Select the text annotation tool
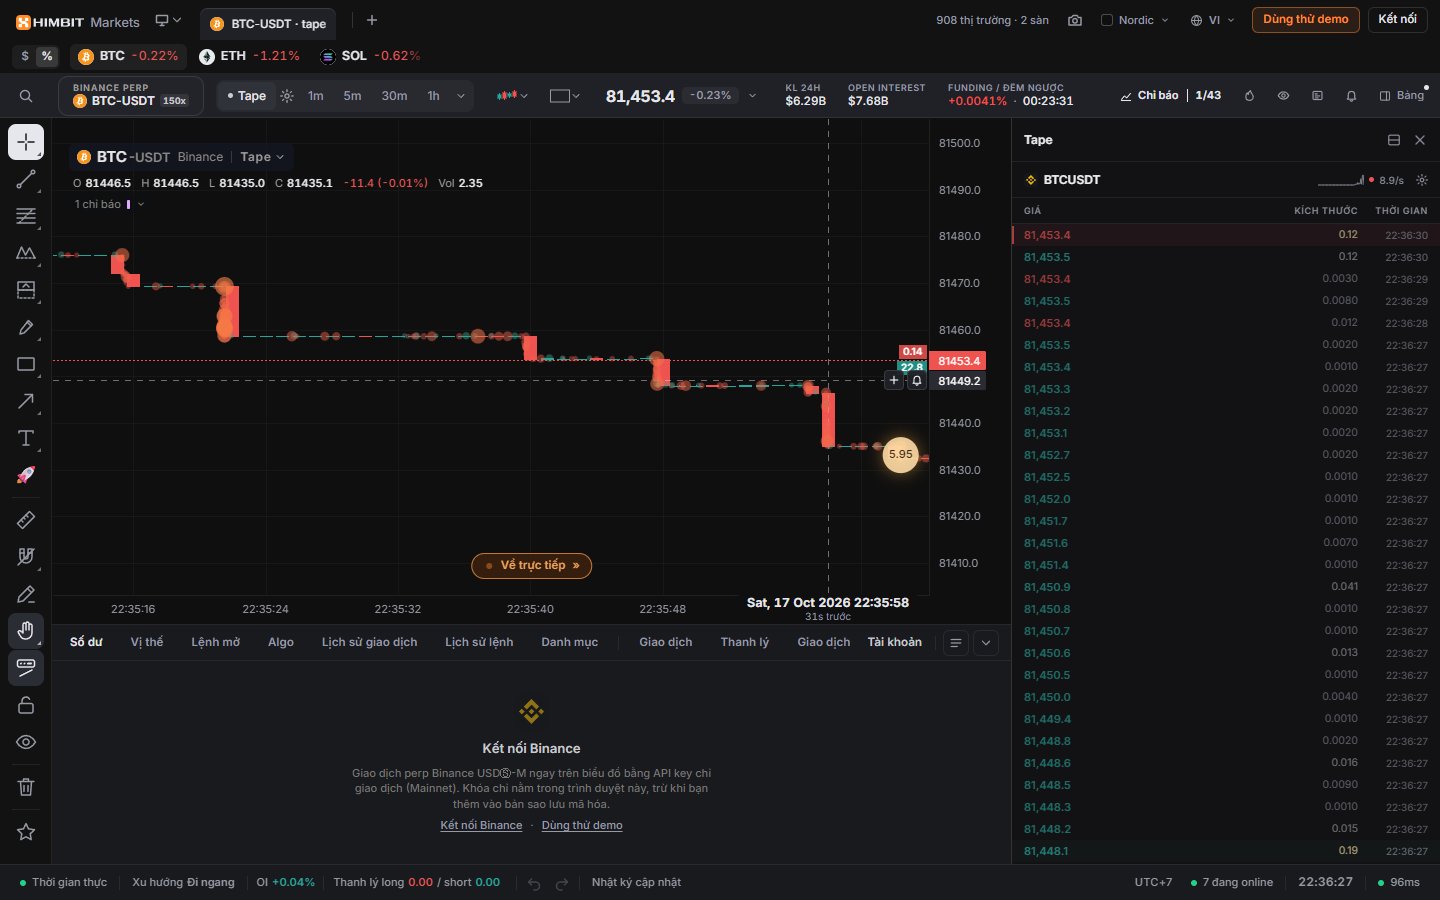Screen dimensions: 1440x900 click(x=26, y=438)
